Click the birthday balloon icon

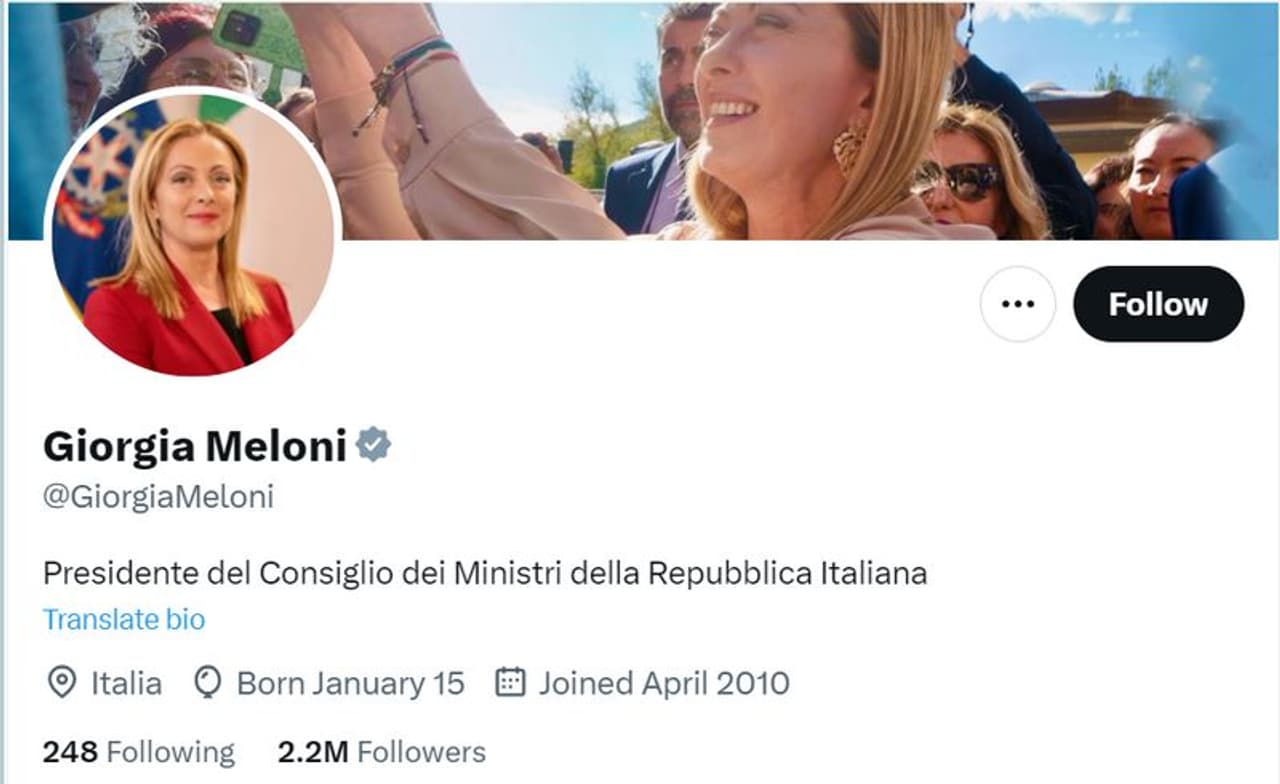click(207, 683)
